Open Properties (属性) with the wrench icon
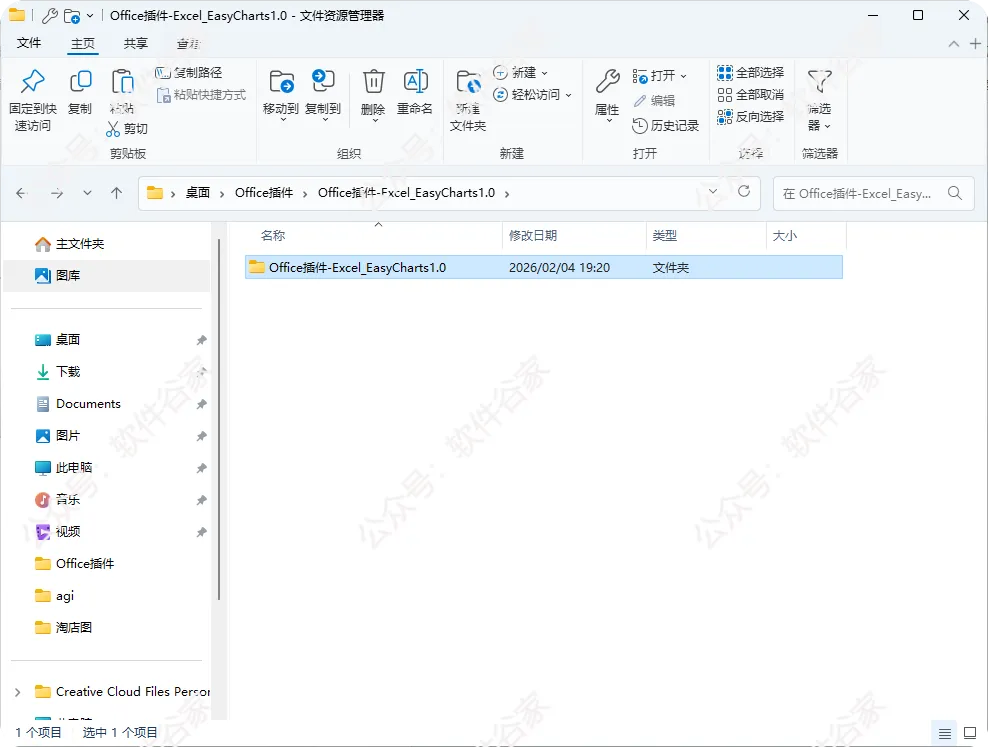This screenshot has width=988, height=747. click(607, 94)
